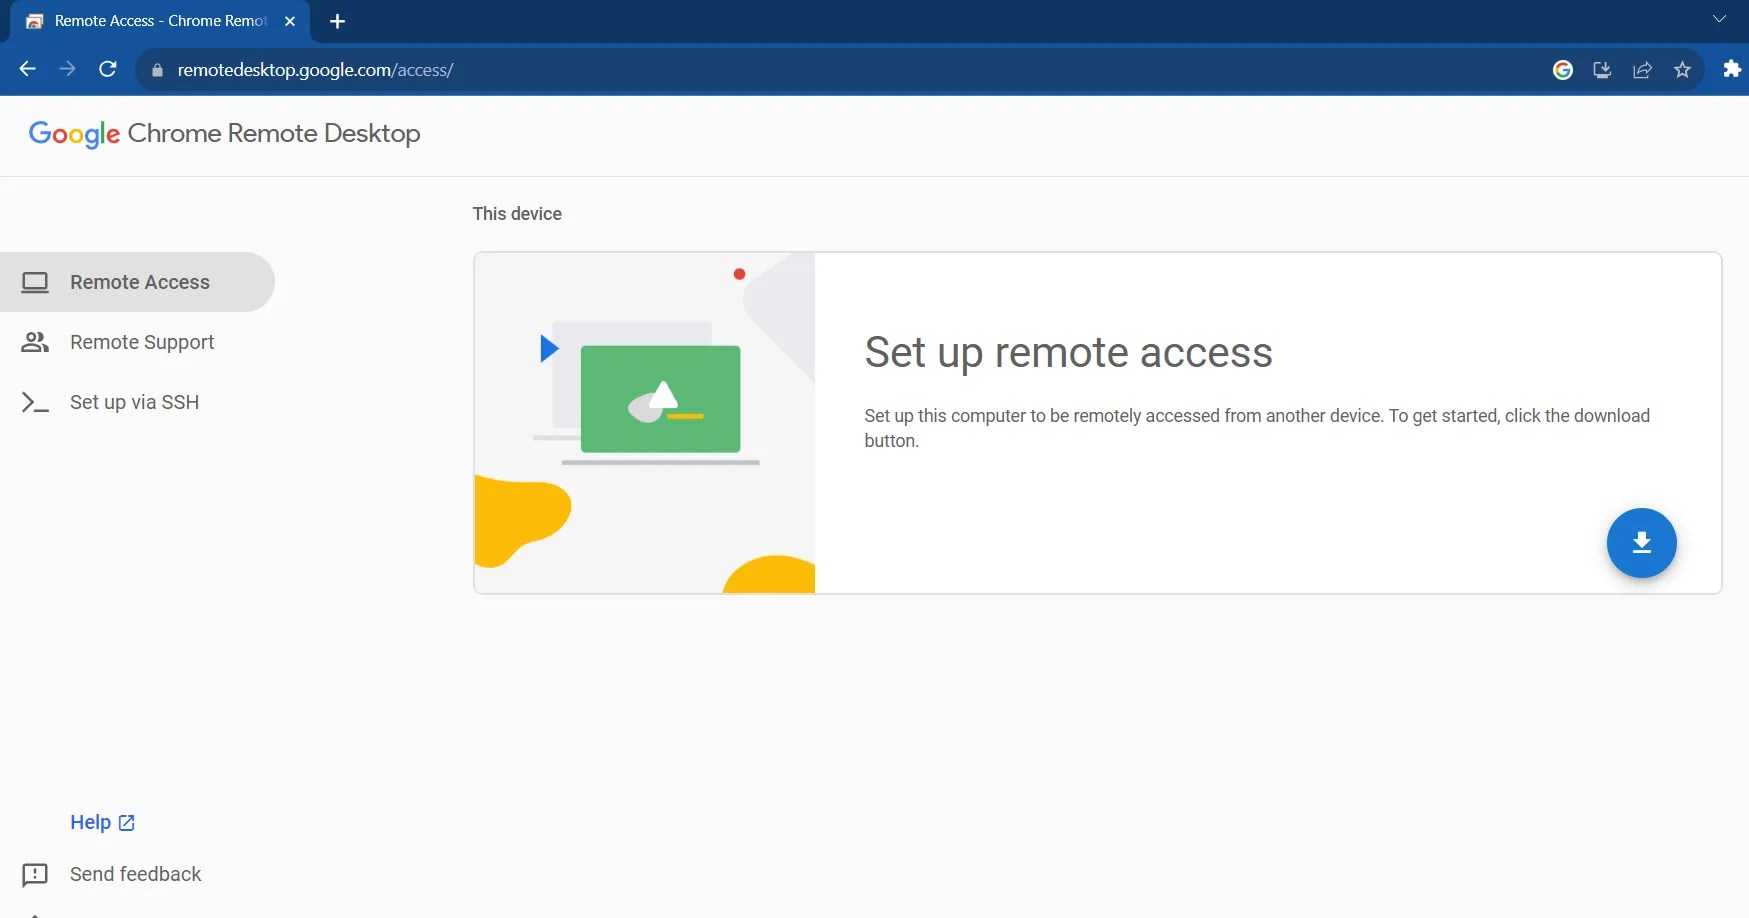Share this page using share icon
Viewport: 1749px width, 918px height.
click(x=1642, y=70)
